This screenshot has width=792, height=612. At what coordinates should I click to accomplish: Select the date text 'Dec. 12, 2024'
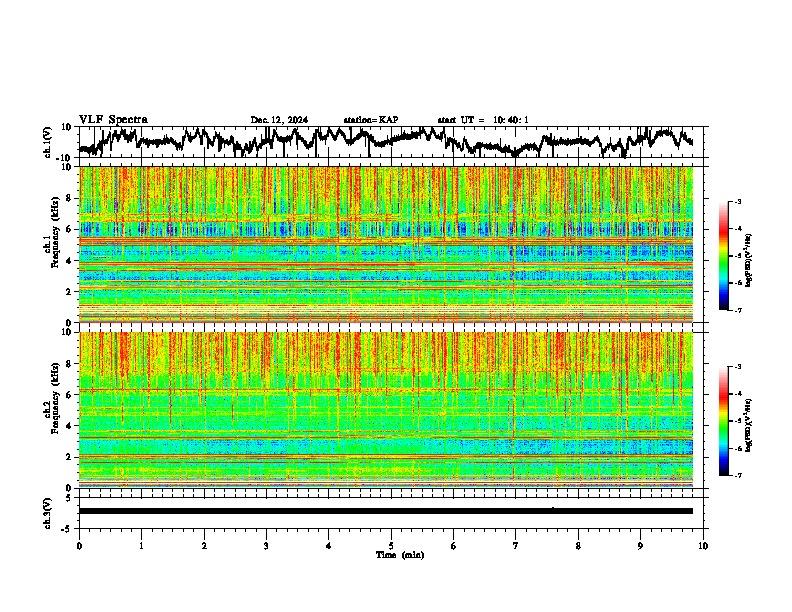click(x=279, y=120)
